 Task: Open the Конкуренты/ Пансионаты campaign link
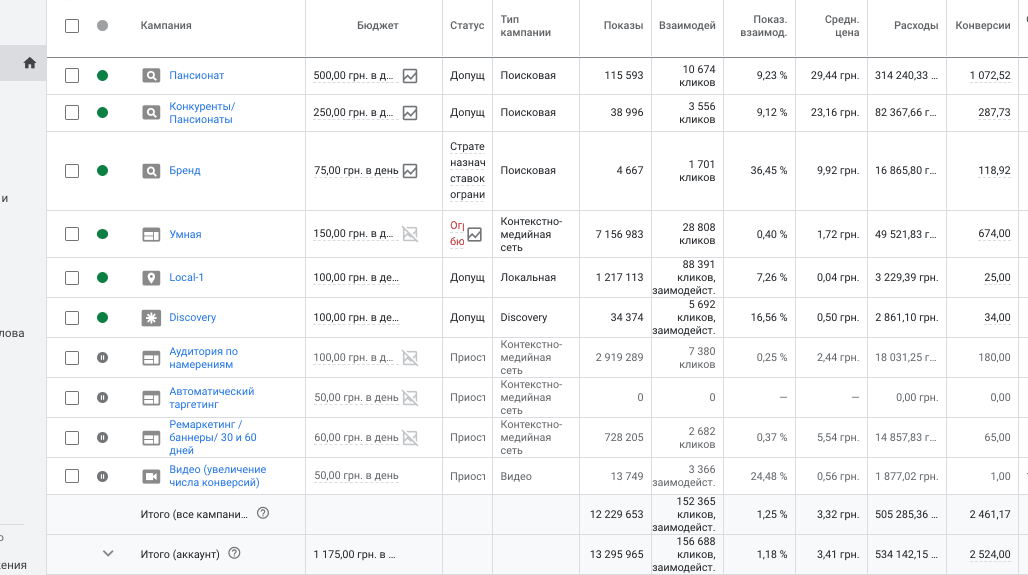(x=202, y=113)
